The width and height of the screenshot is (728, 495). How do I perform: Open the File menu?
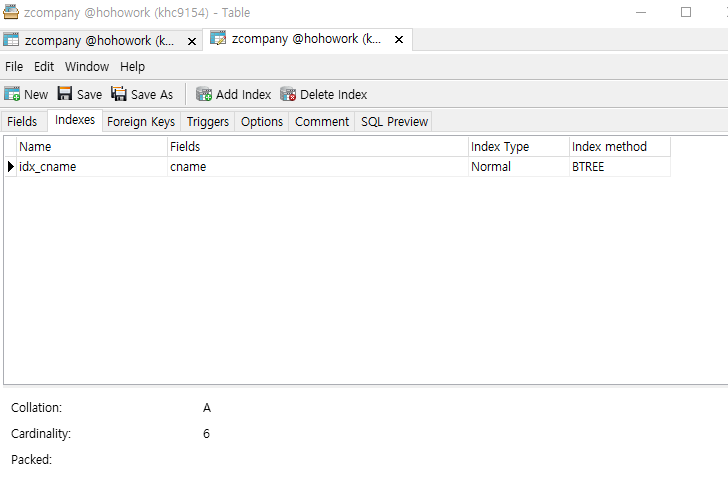point(14,66)
